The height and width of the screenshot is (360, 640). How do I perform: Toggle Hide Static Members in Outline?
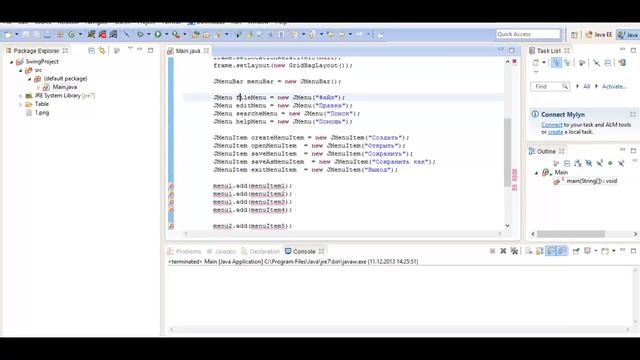pyautogui.click(x=600, y=163)
